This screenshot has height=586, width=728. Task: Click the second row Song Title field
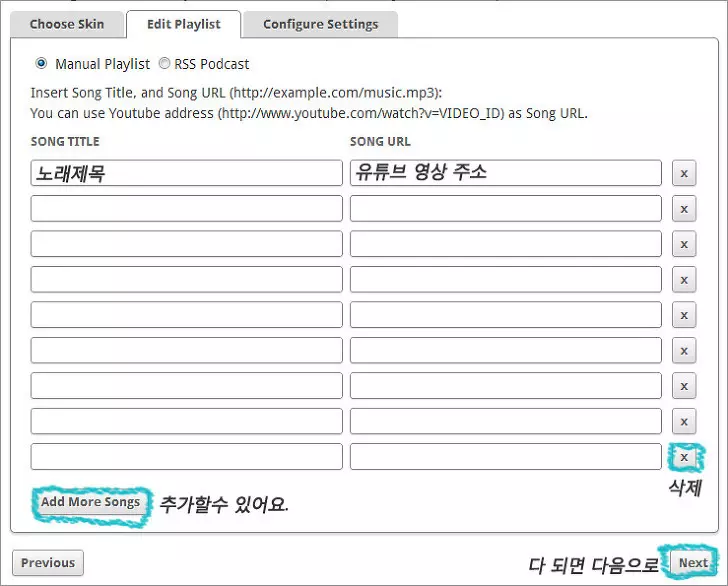(187, 208)
